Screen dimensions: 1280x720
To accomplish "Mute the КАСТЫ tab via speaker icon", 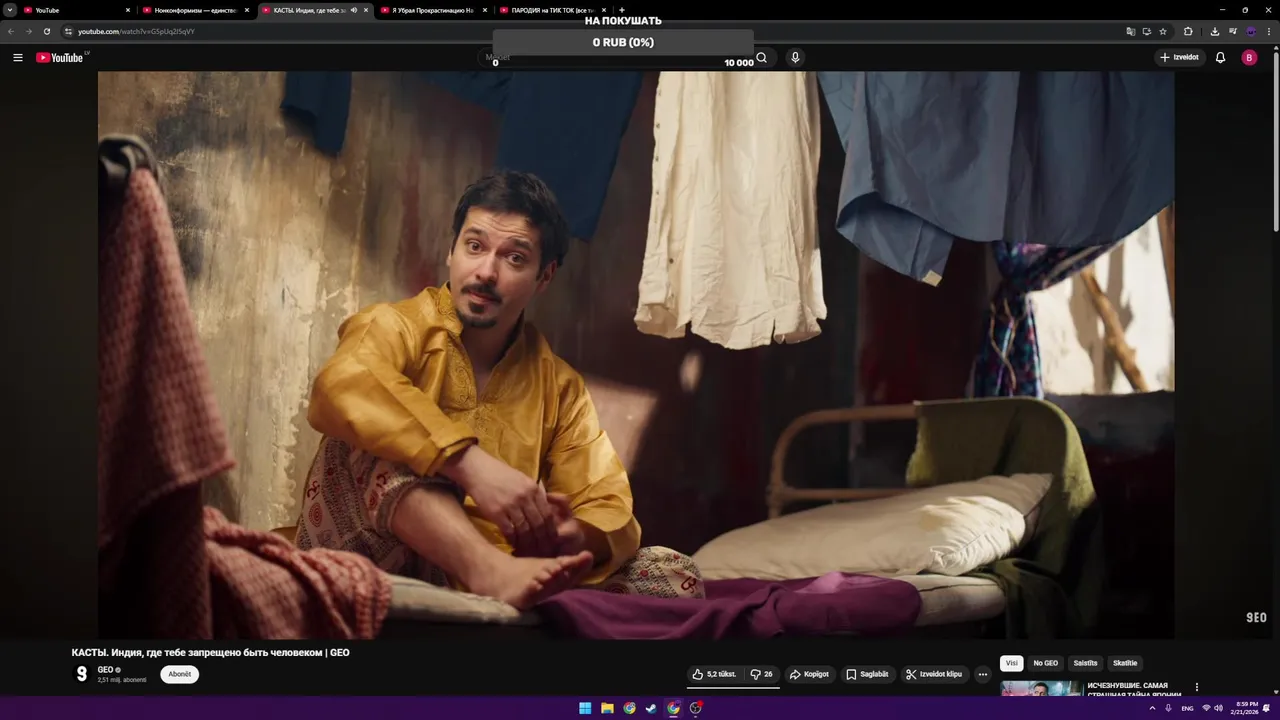I will pyautogui.click(x=353, y=10).
